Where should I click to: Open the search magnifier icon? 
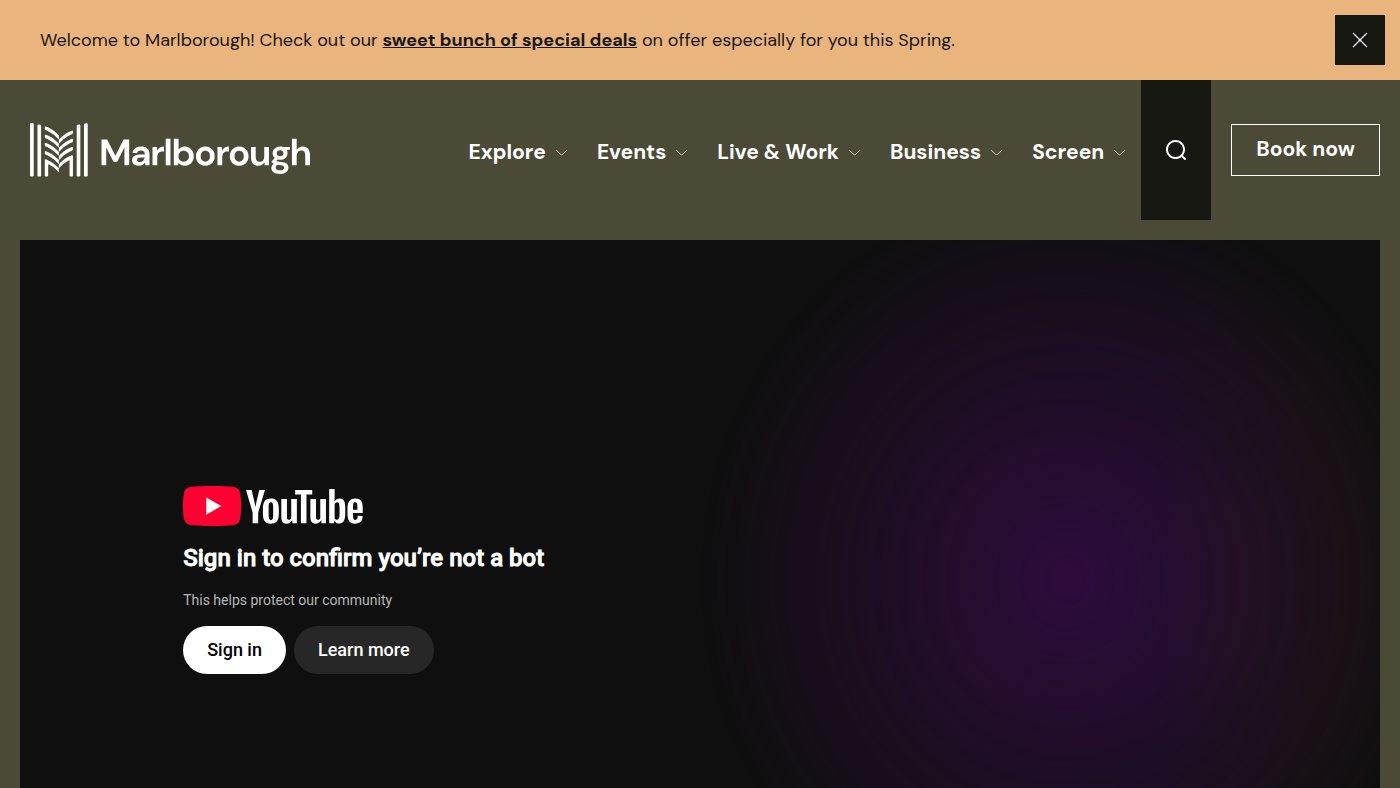point(1176,150)
